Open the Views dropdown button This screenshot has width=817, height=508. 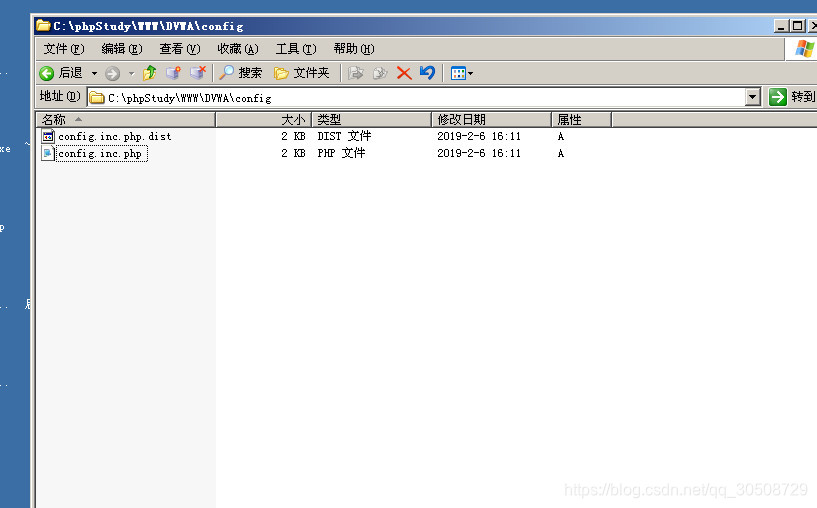click(x=462, y=73)
